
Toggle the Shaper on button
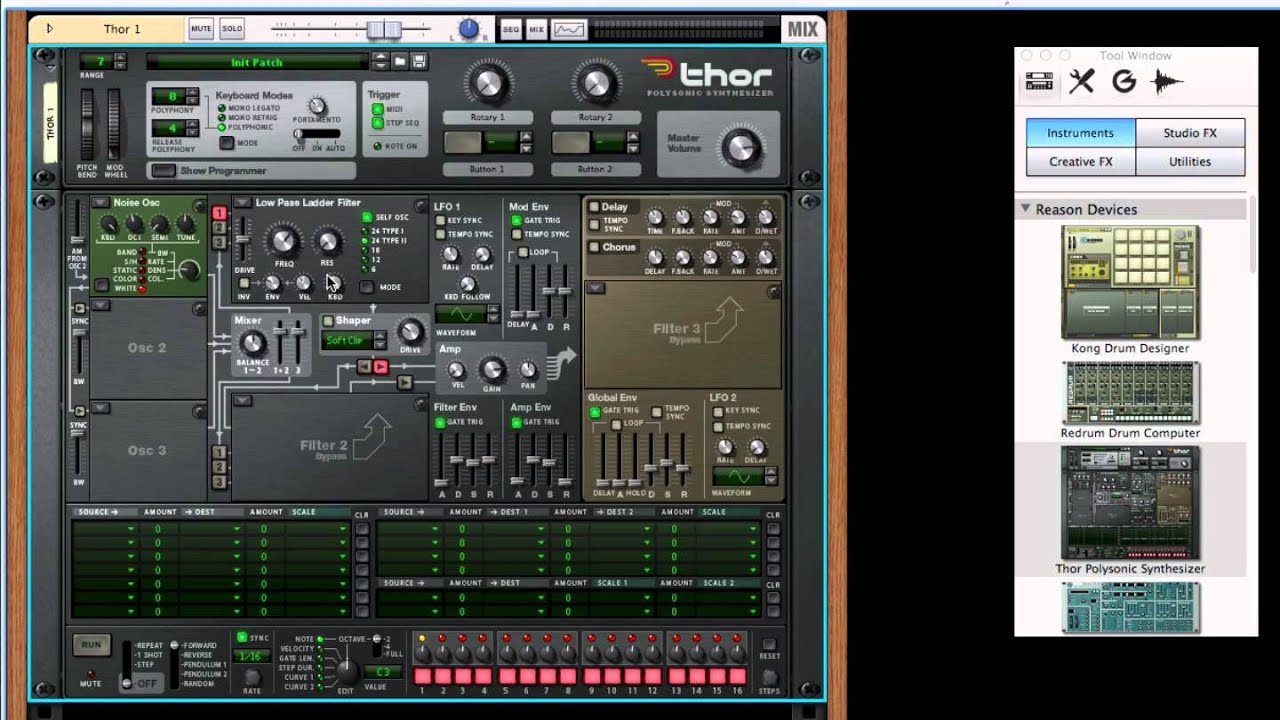[328, 321]
